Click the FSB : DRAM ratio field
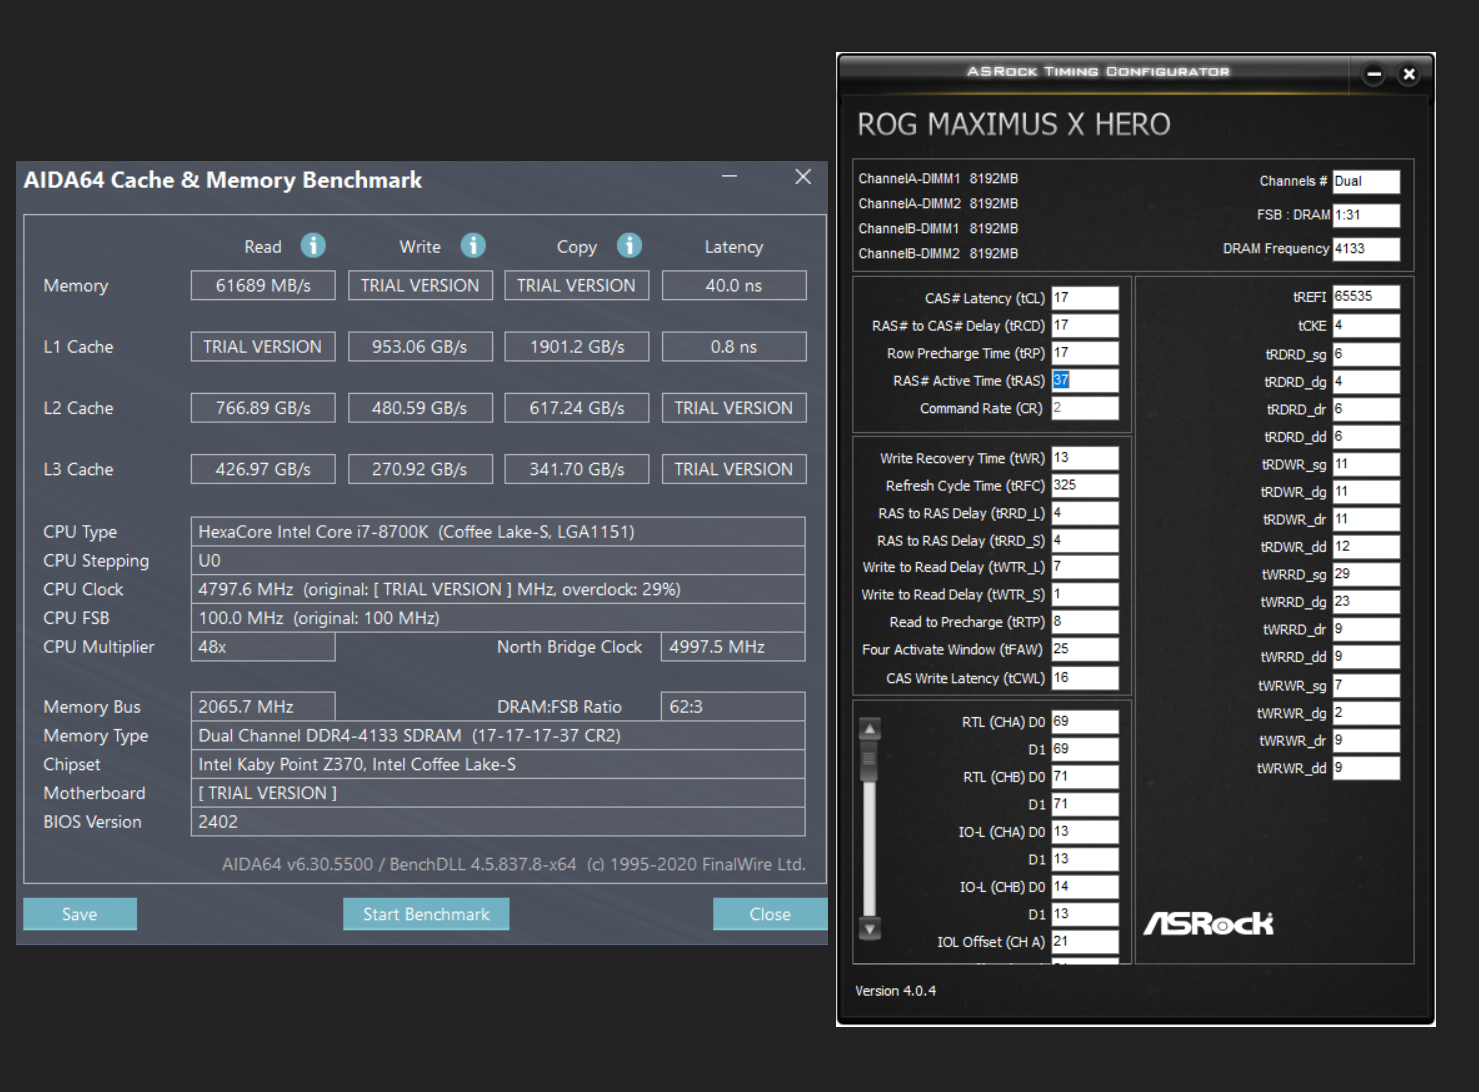1479x1092 pixels. [x=1366, y=215]
